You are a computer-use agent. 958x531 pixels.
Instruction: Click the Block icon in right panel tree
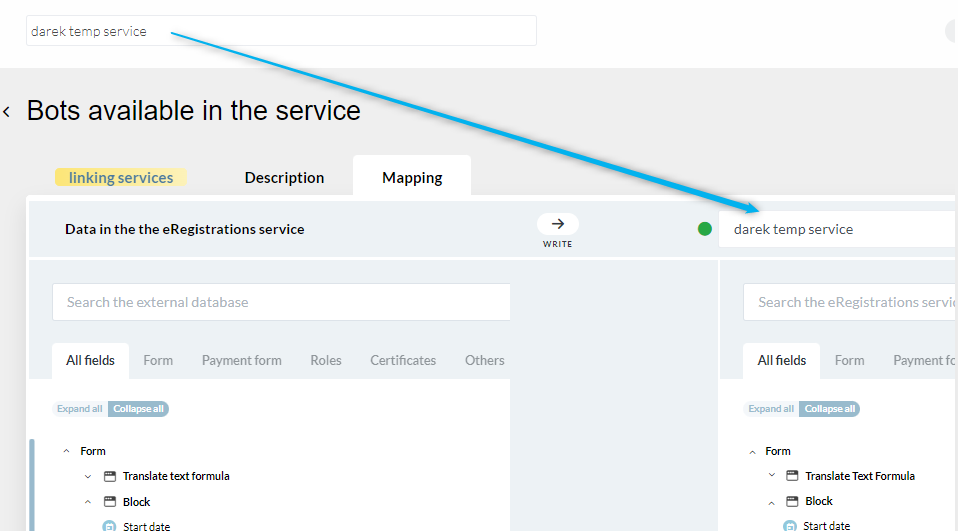click(792, 501)
